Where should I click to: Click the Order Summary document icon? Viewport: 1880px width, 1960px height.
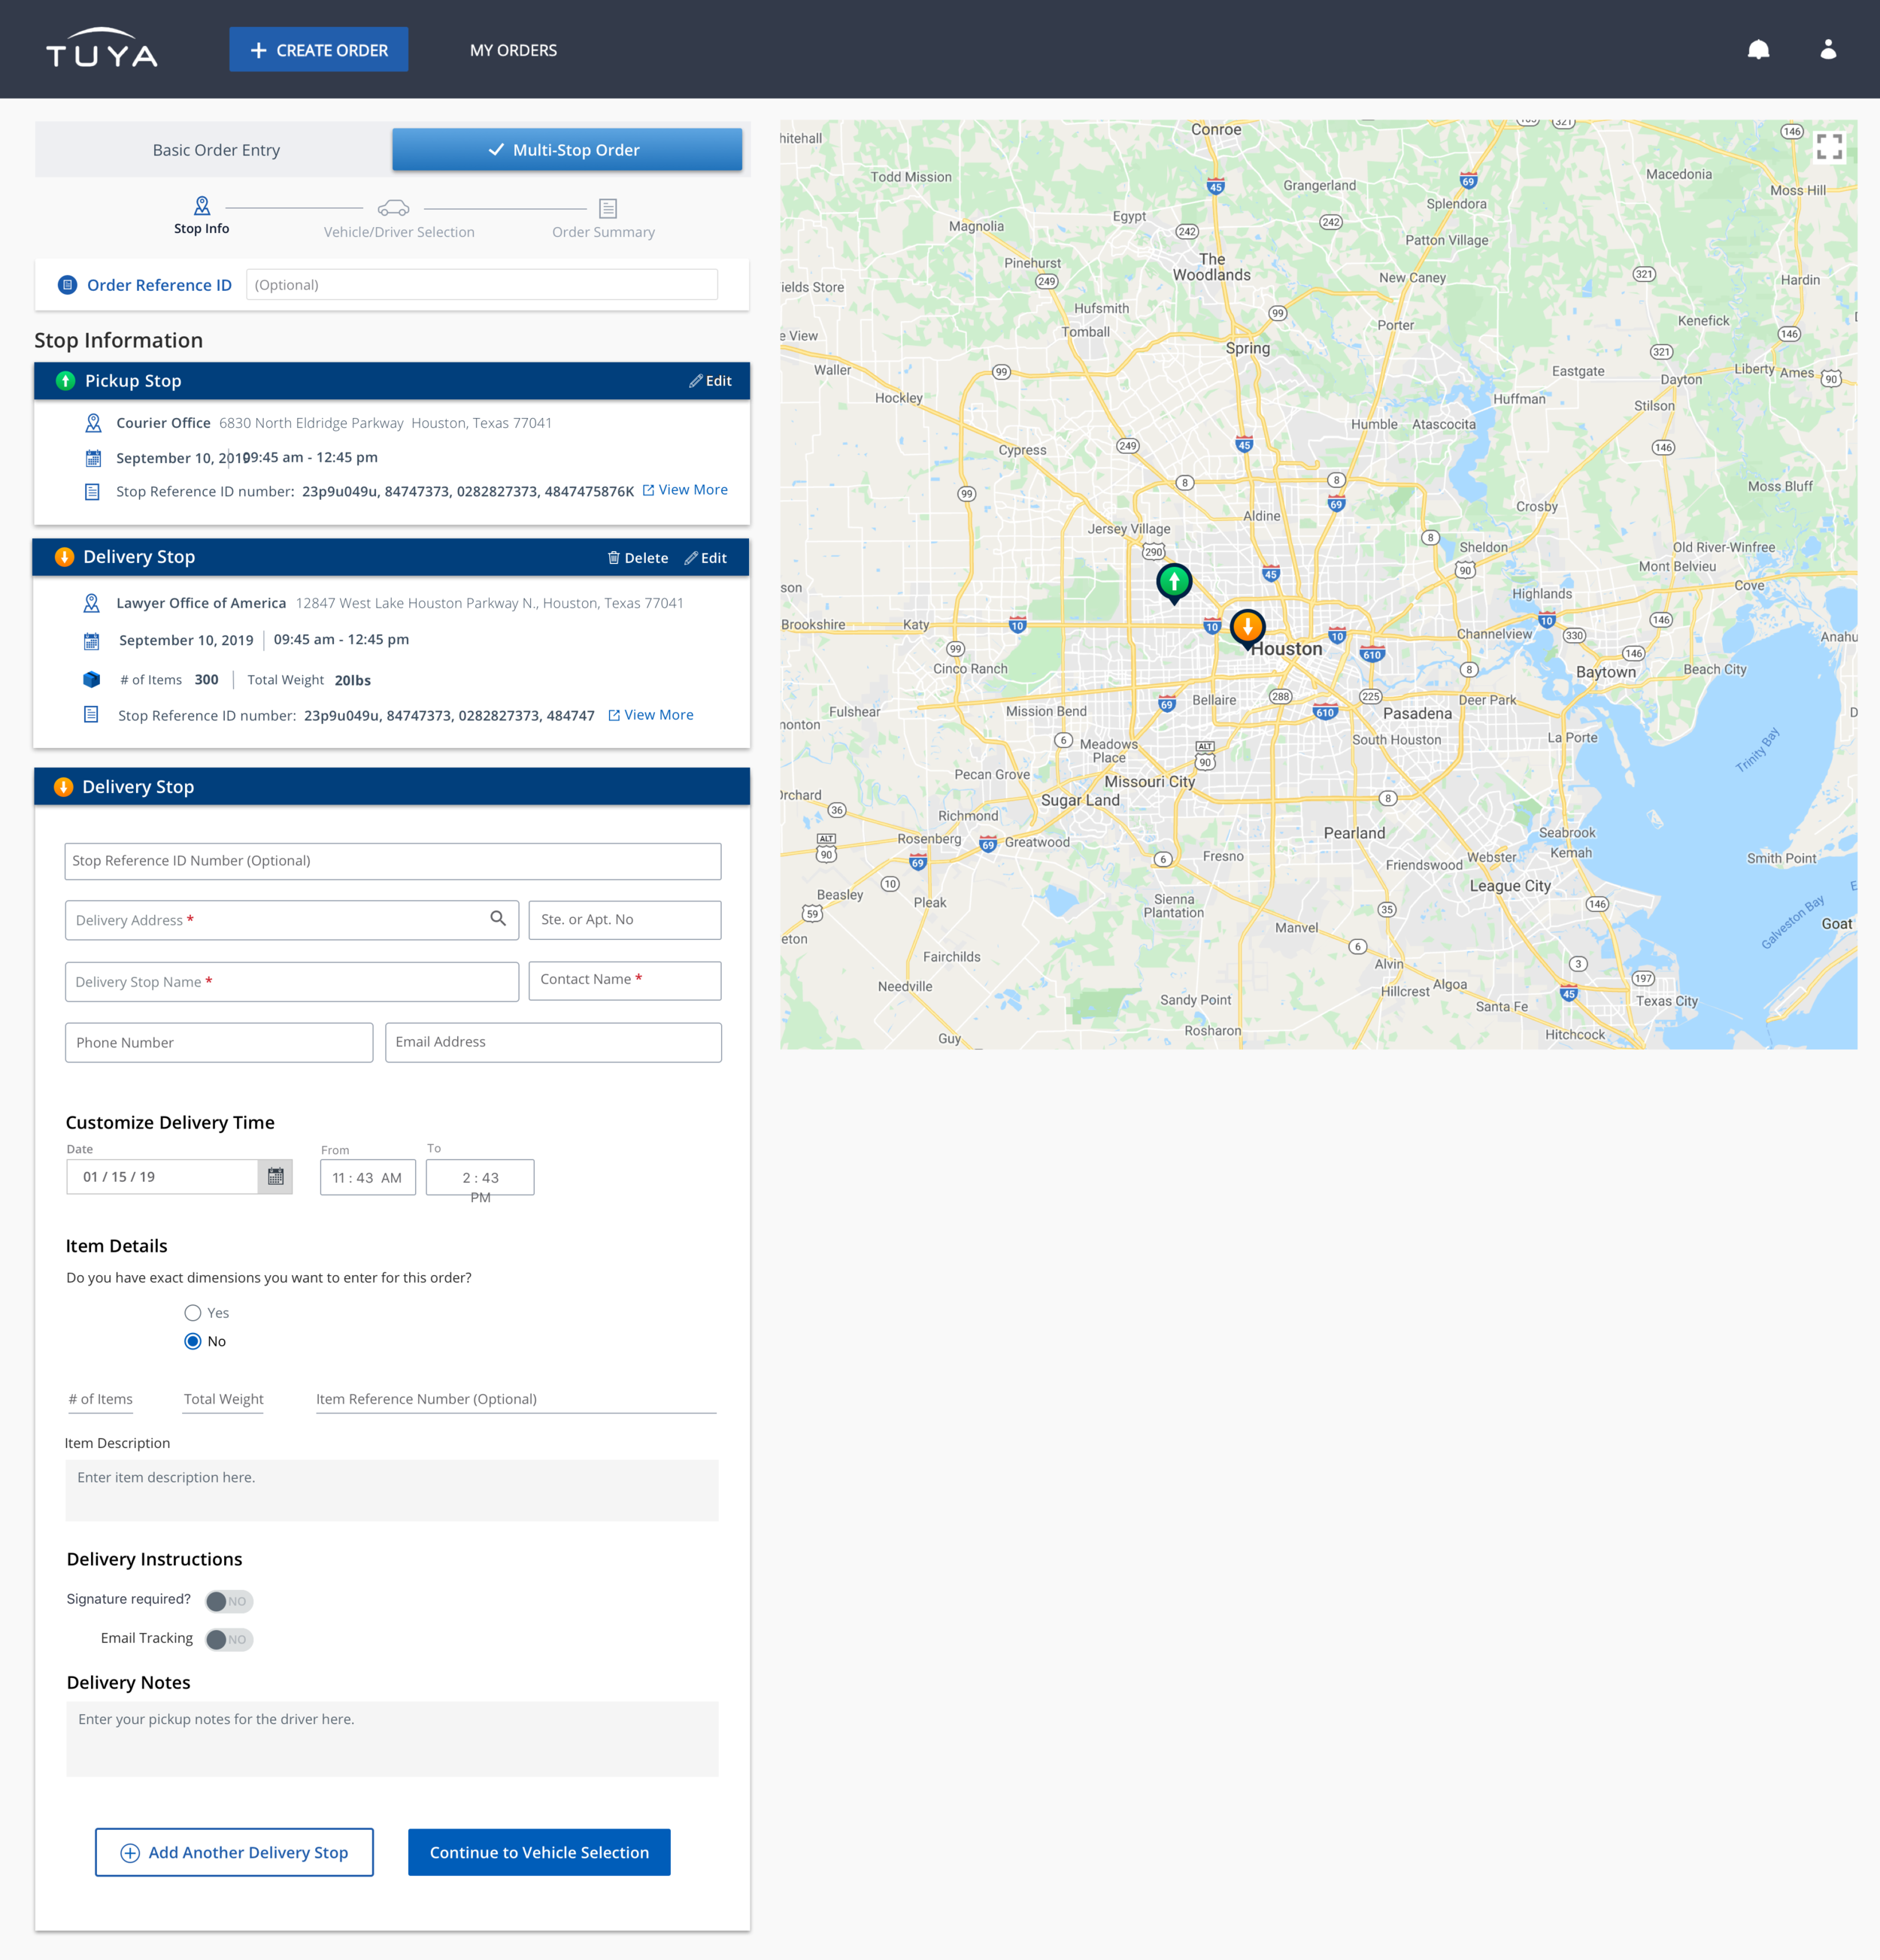pos(607,208)
